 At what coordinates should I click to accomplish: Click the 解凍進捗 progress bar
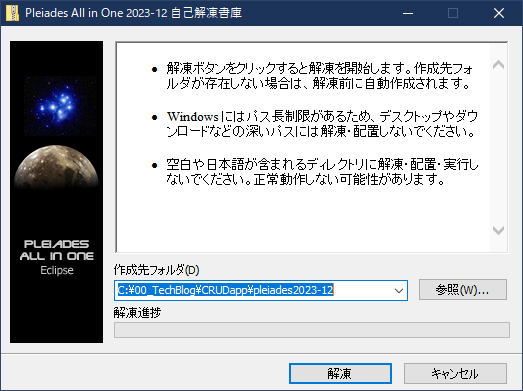pyautogui.click(x=312, y=330)
